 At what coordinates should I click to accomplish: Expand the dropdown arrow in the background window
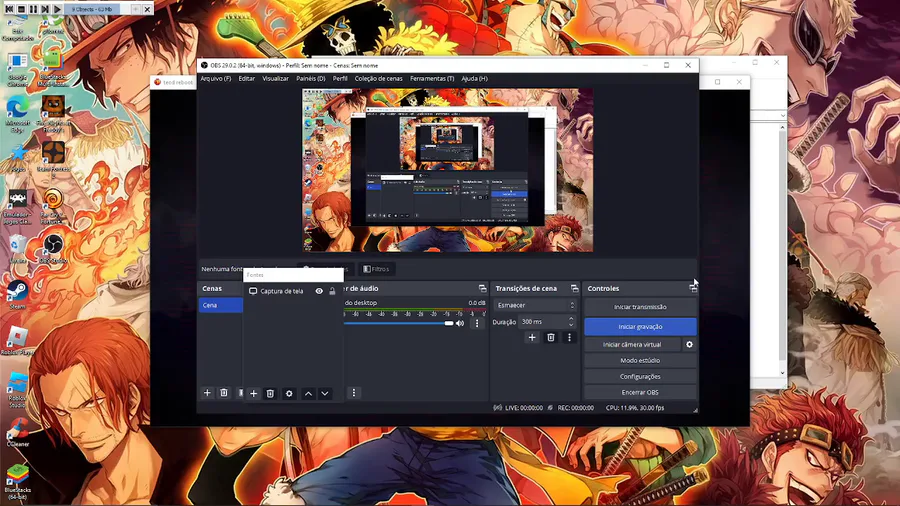click(x=782, y=115)
